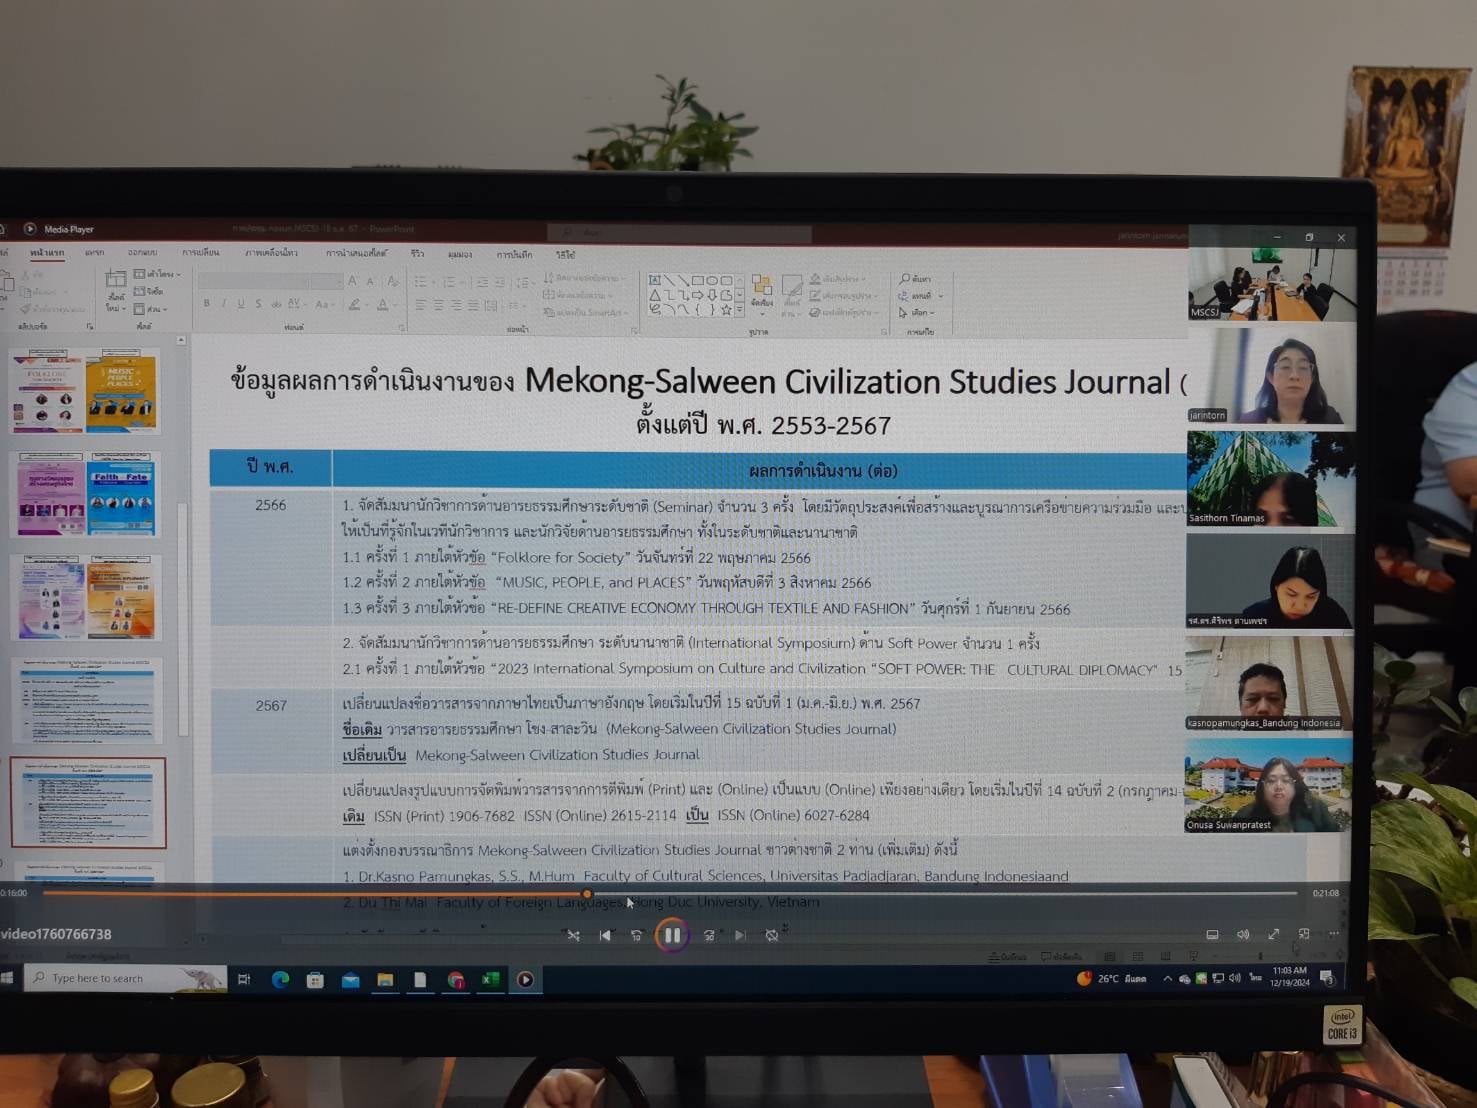This screenshot has height=1108, width=1477.
Task: Click the video1760766738 title text
Action: pos(56,934)
